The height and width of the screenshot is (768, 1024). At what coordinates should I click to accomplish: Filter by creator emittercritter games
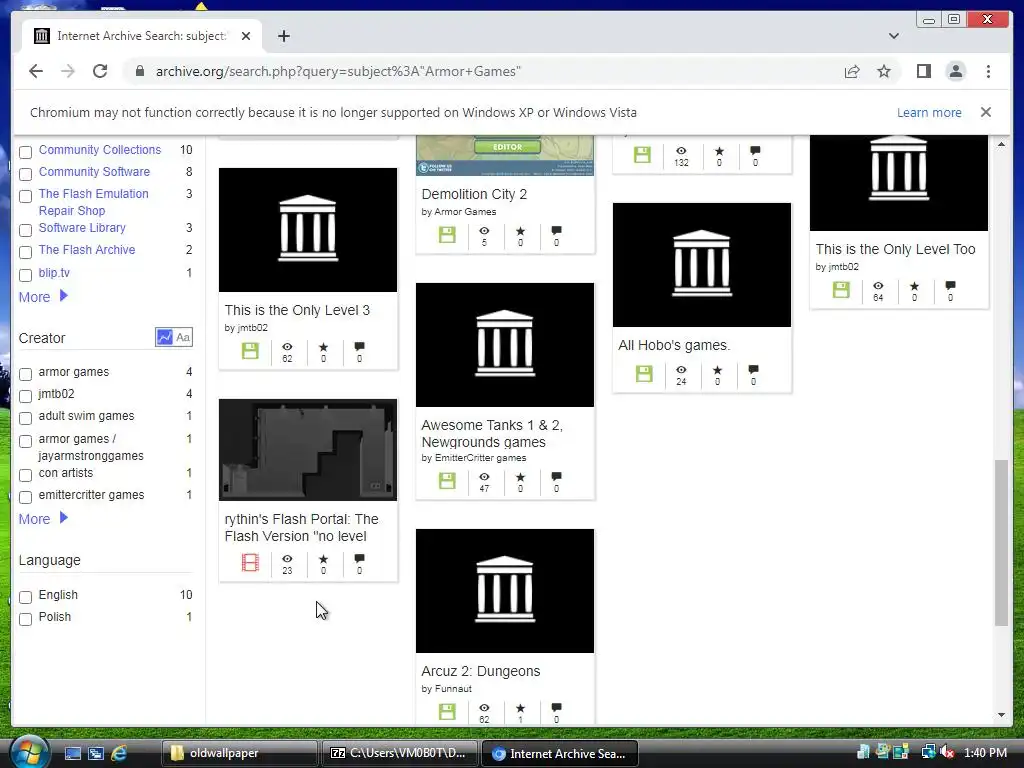click(25, 497)
